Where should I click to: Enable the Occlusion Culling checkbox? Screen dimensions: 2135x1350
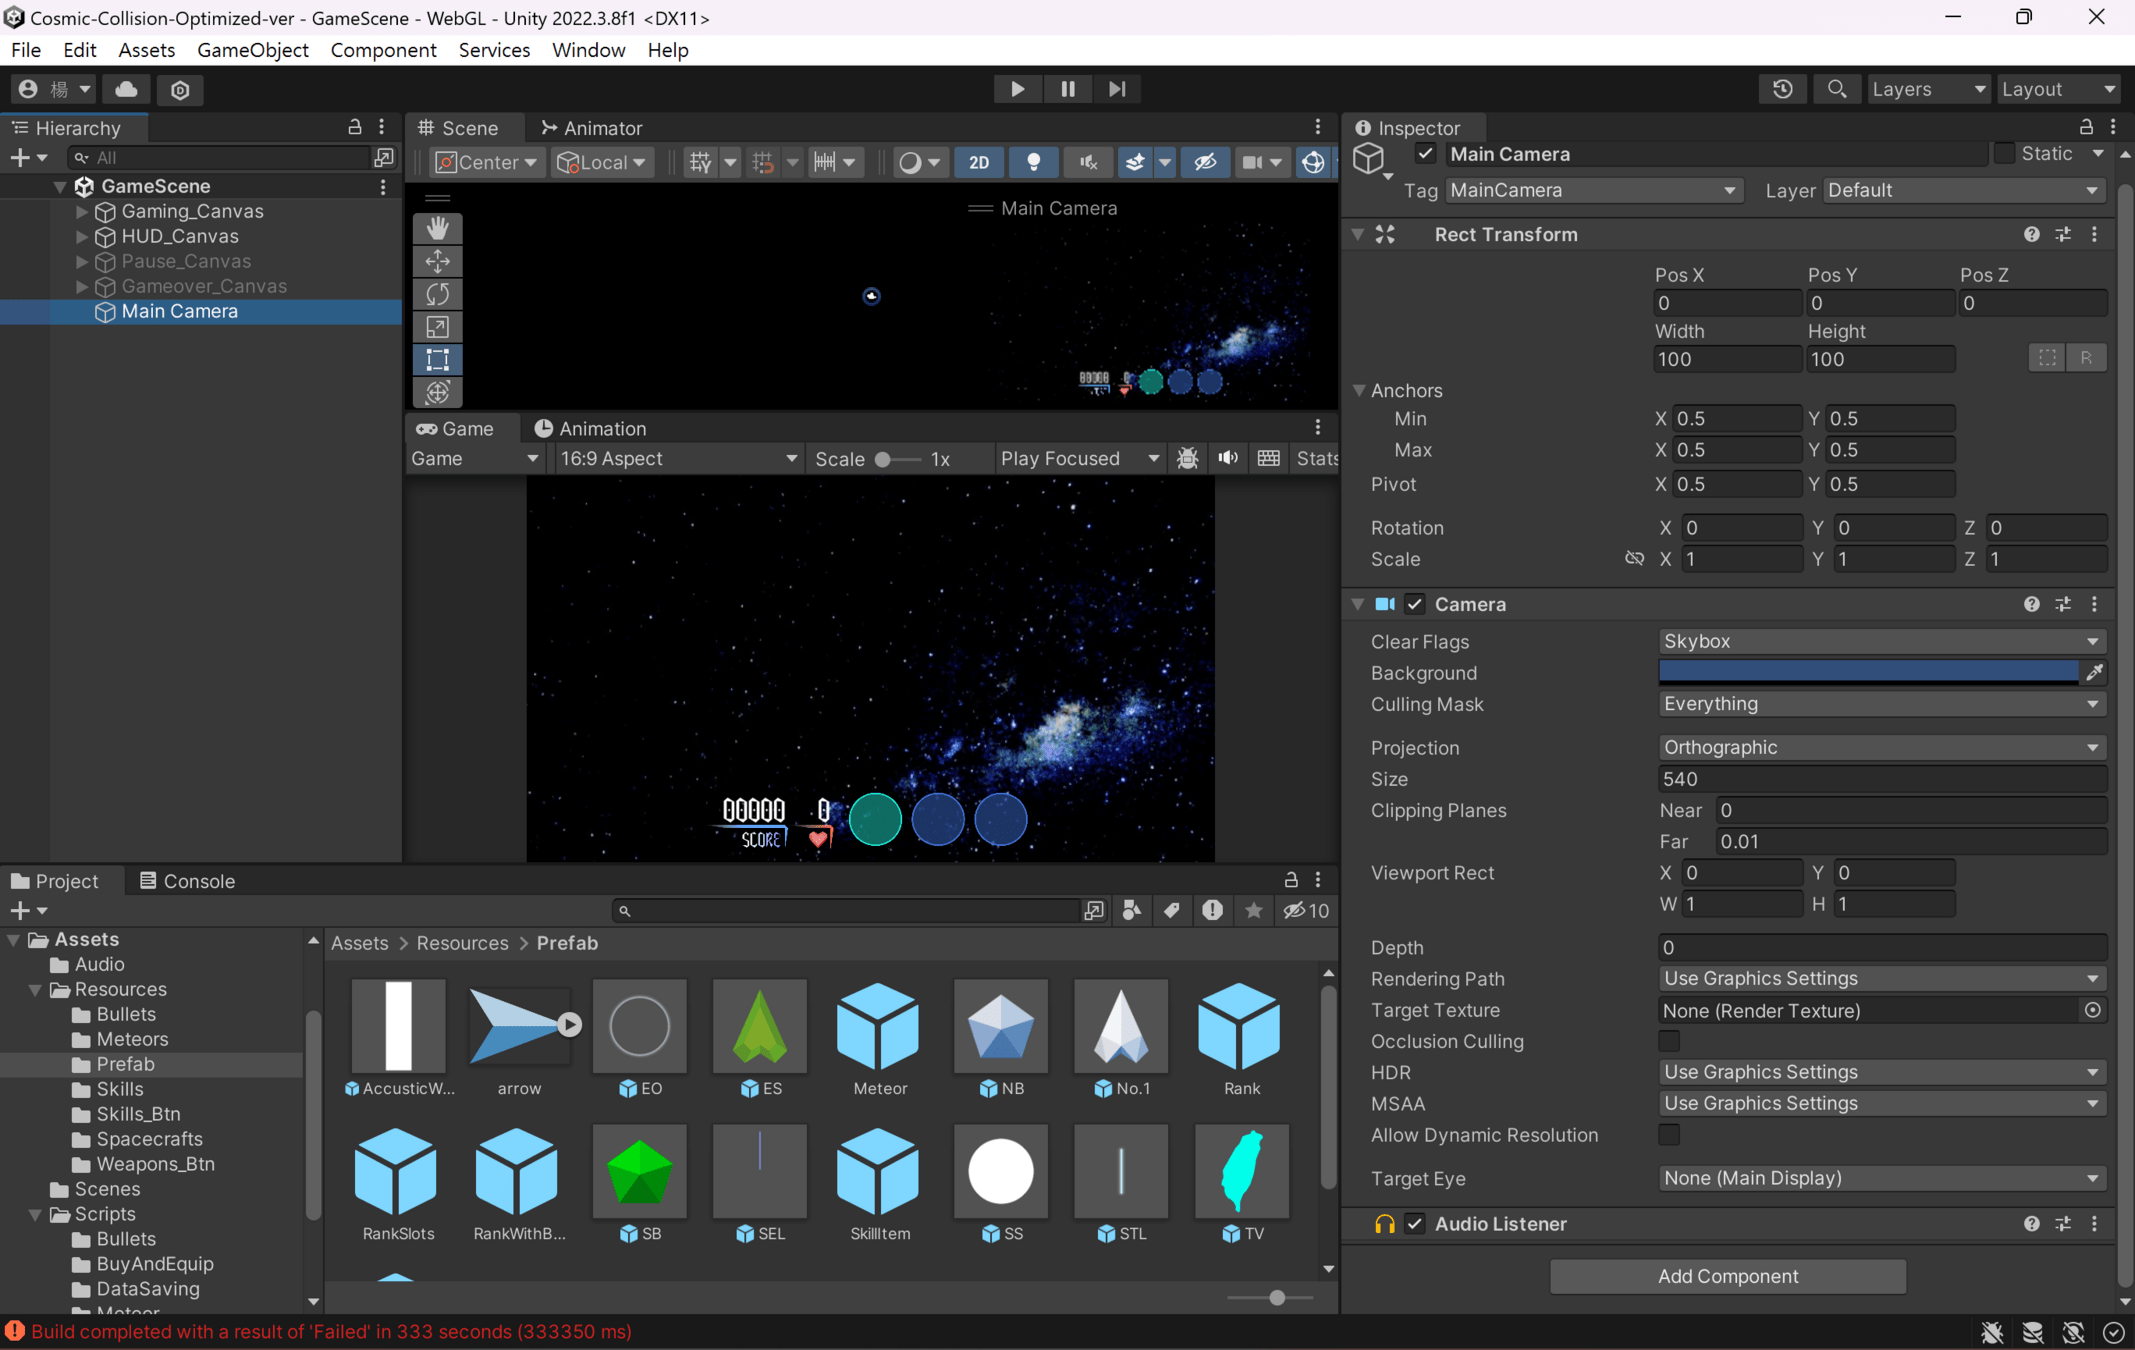pyautogui.click(x=1669, y=1041)
